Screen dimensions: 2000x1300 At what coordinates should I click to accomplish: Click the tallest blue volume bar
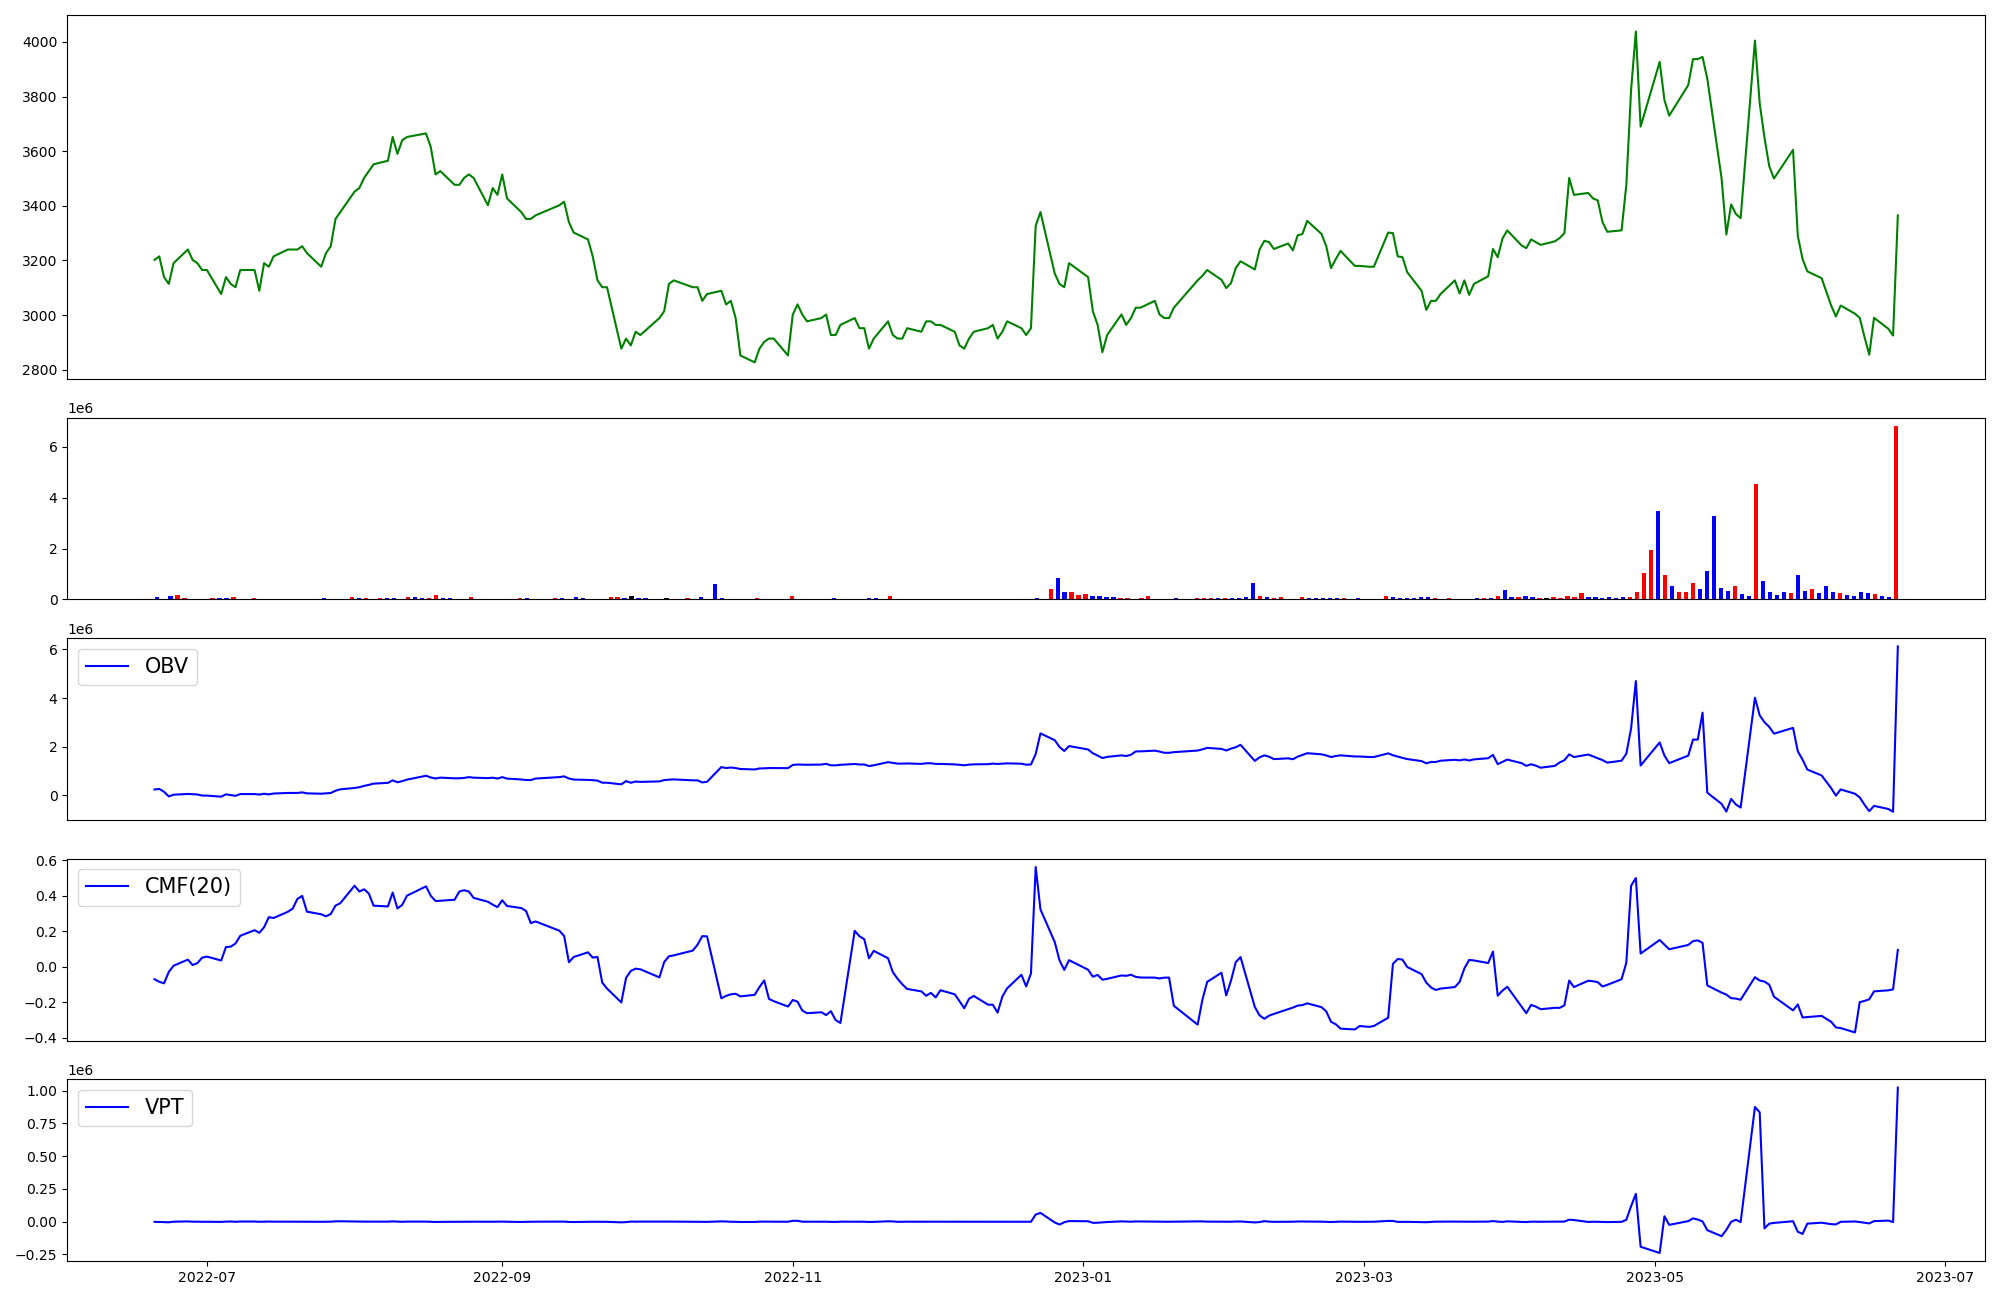point(1657,555)
